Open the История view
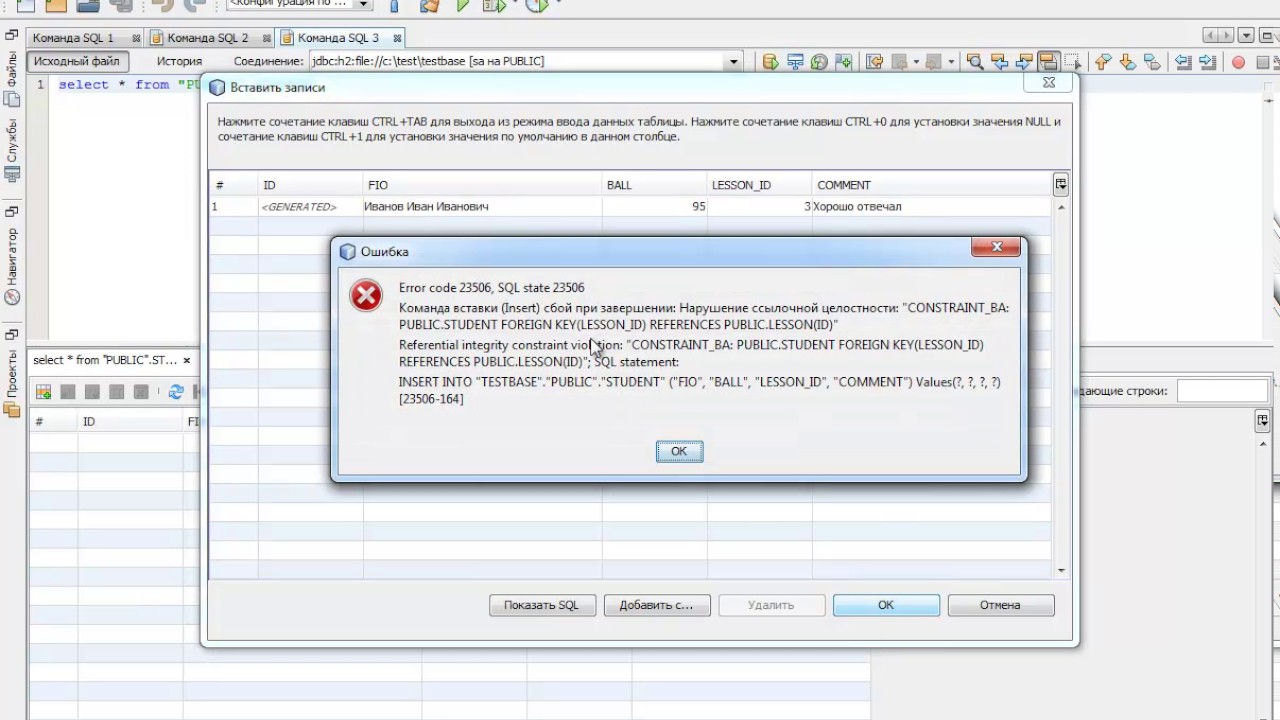 [179, 61]
